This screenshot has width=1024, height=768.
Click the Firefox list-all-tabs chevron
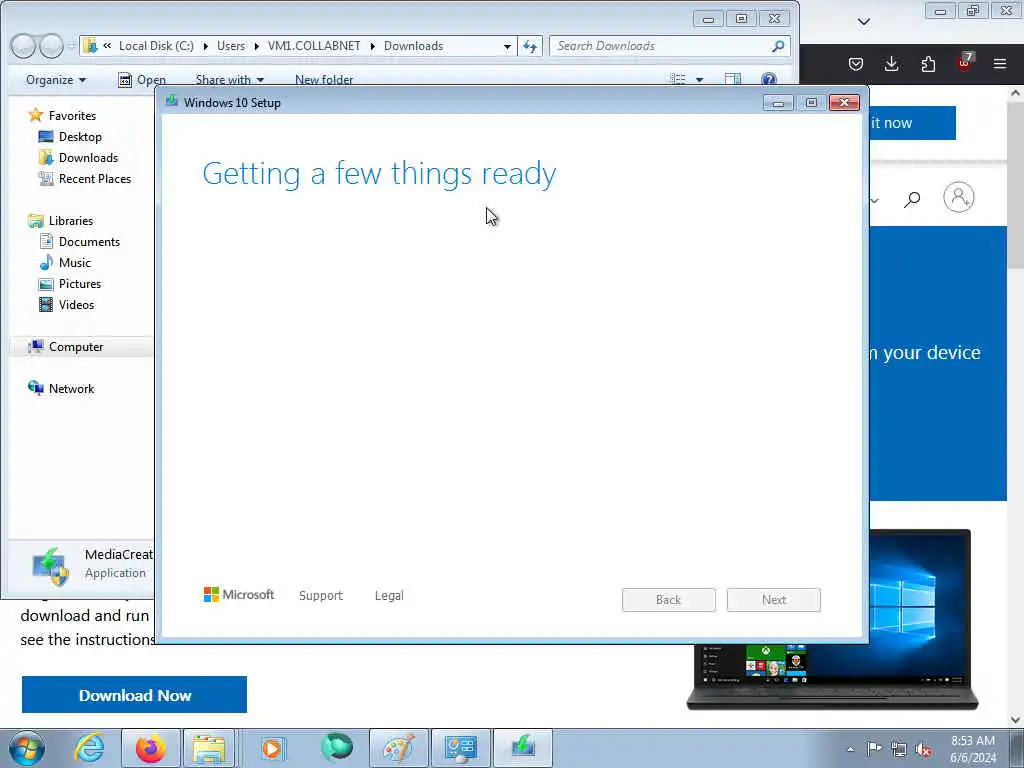click(863, 22)
